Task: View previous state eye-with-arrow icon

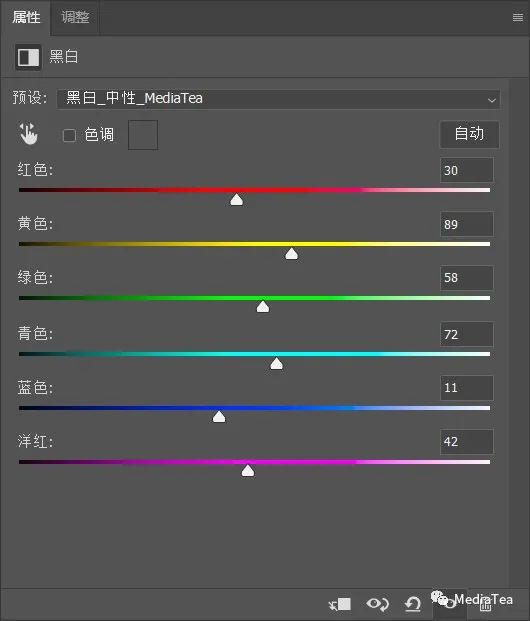Action: tap(377, 604)
